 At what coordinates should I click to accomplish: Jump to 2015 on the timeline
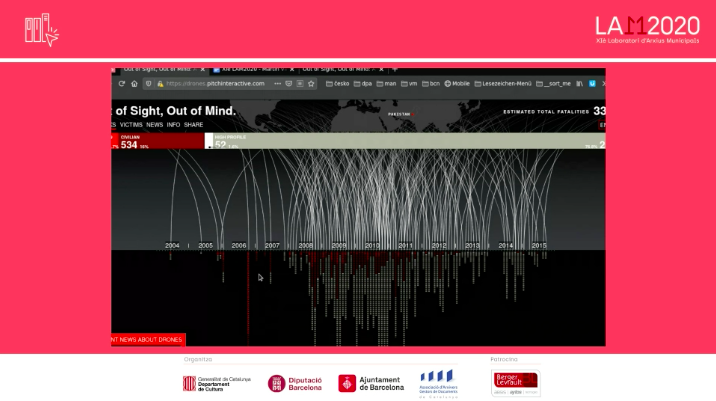[539, 245]
